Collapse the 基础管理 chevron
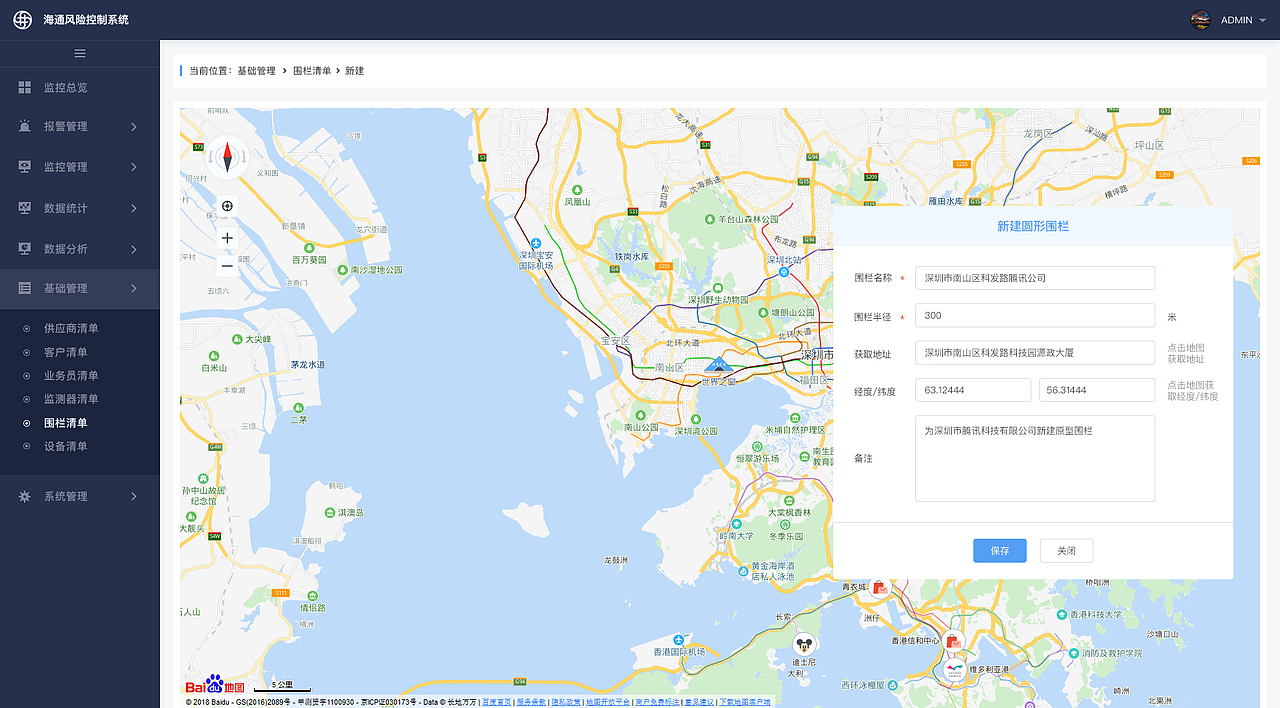 [134, 288]
